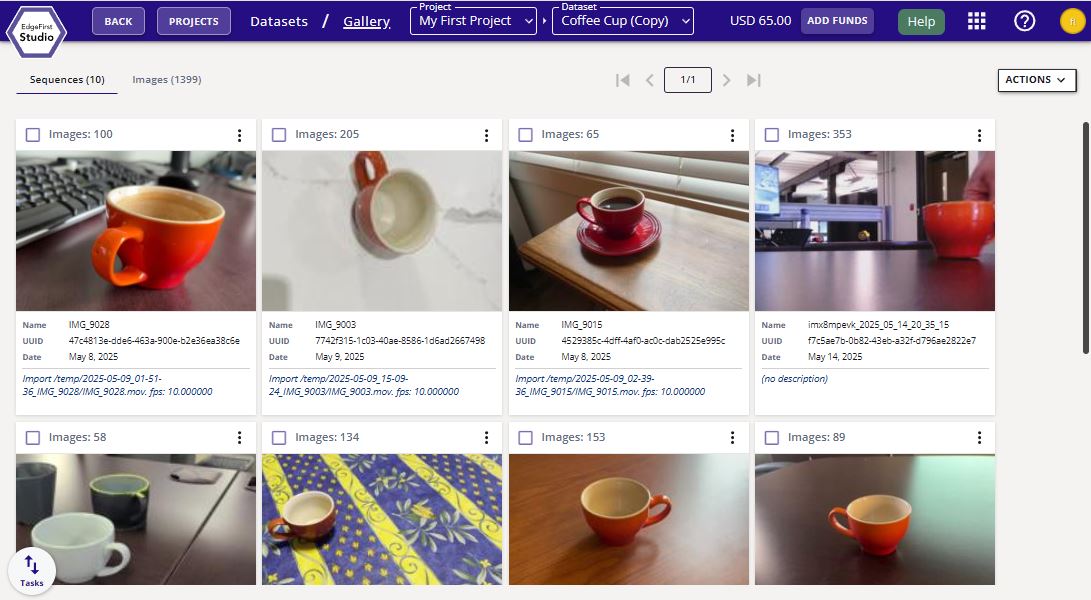Tick the Images: 134 sequence checkbox
The height and width of the screenshot is (600, 1091).
279,438
